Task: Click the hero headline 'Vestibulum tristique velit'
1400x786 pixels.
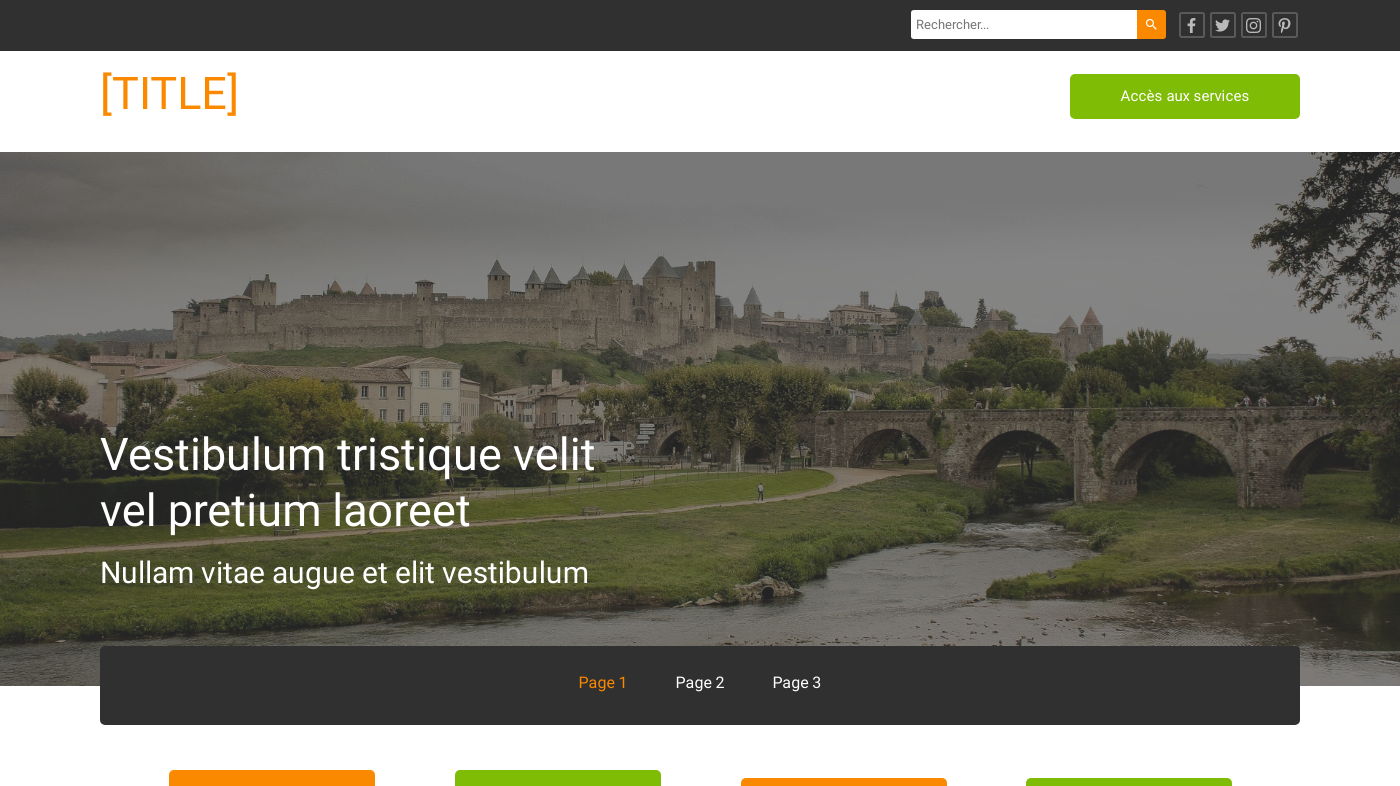Action: [347, 455]
